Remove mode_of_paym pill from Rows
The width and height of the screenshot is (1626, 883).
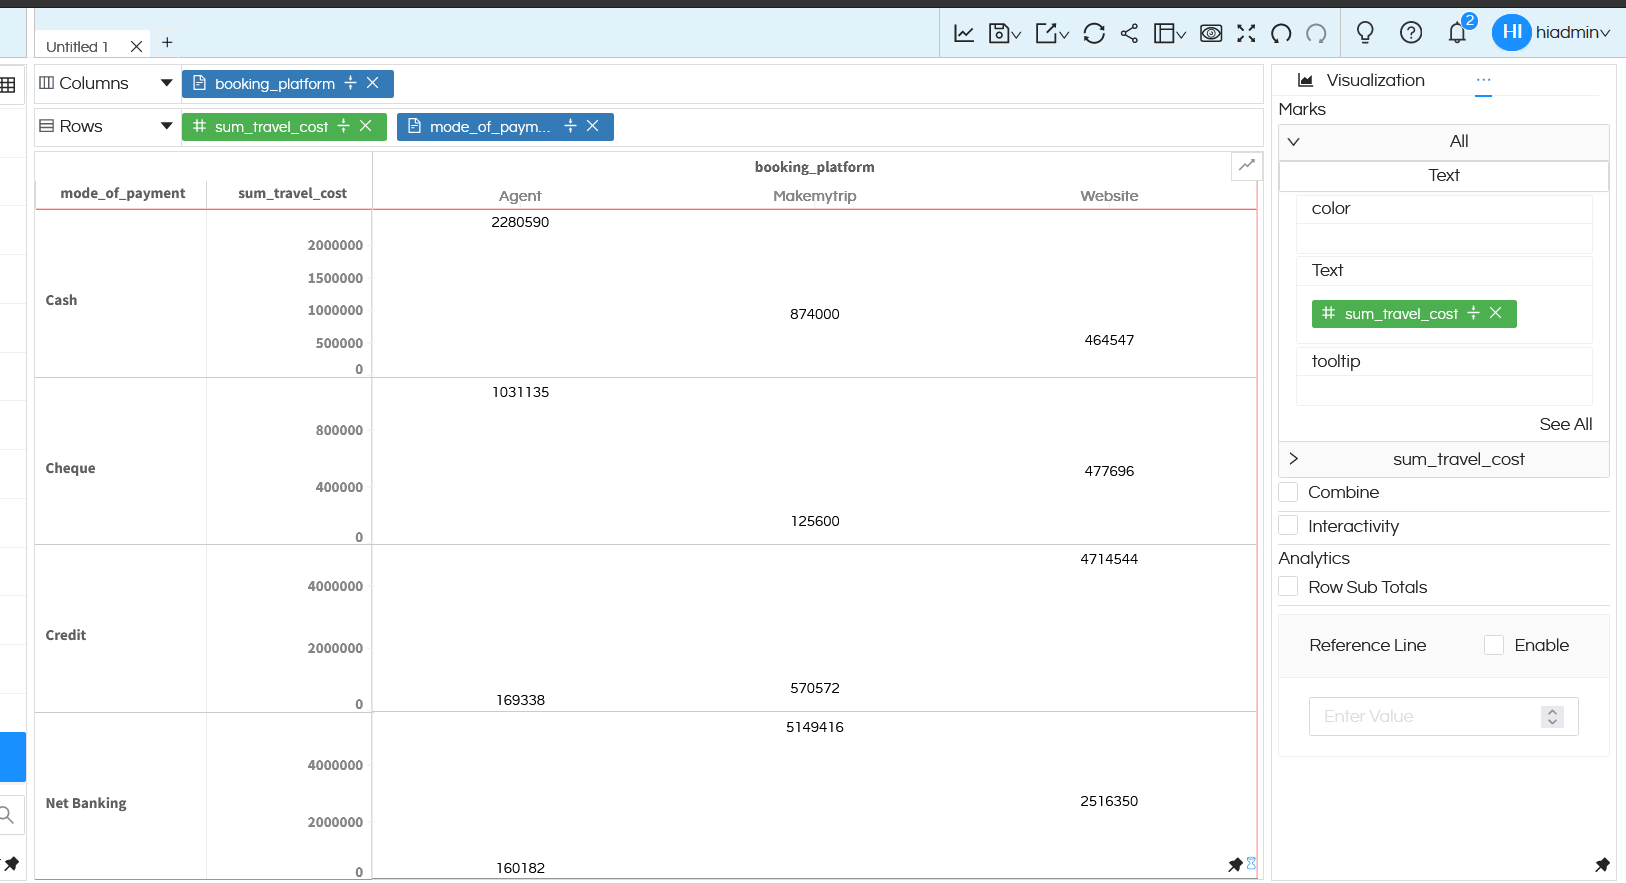coord(592,126)
